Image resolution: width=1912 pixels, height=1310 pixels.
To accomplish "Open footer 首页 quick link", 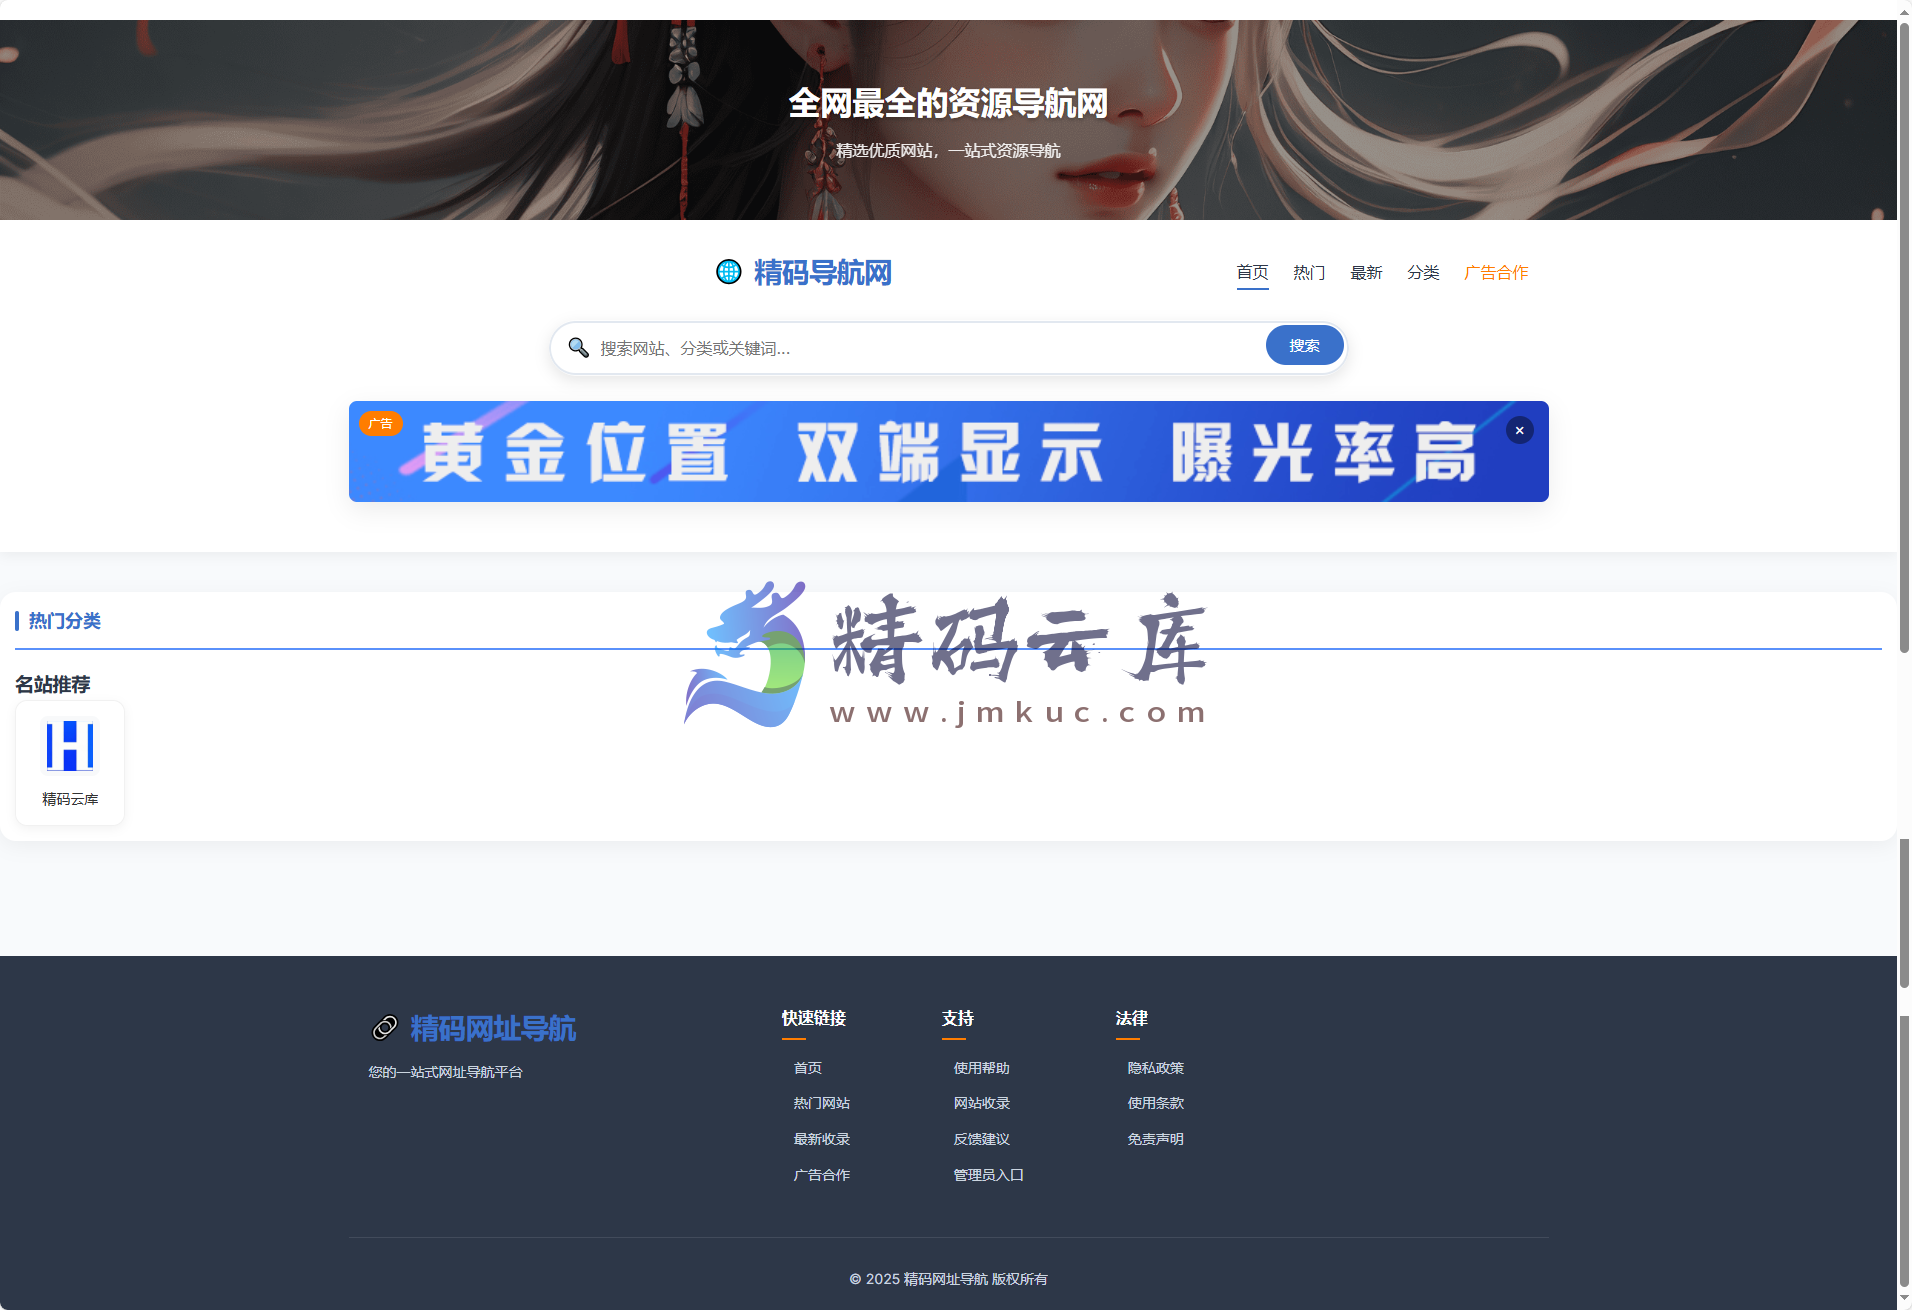I will click(x=808, y=1068).
